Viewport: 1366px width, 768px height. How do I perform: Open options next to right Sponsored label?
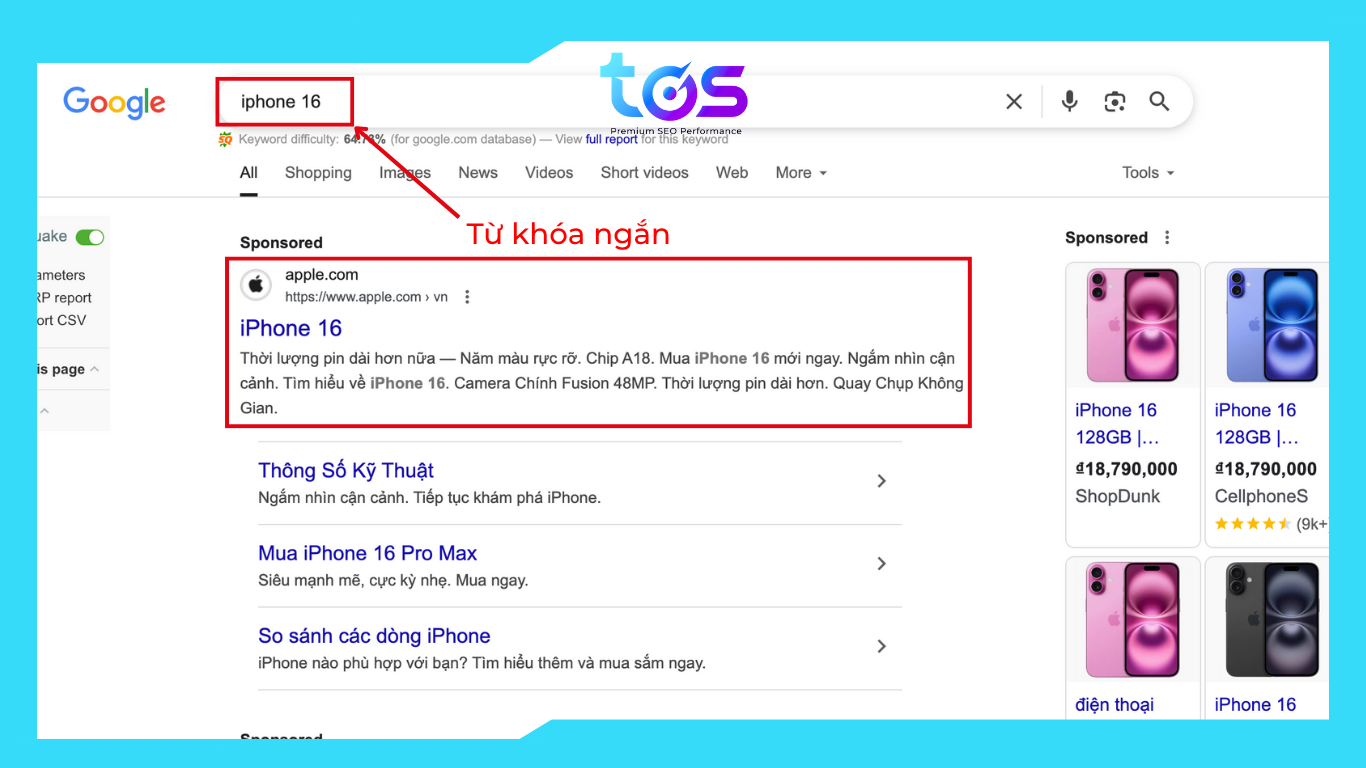click(x=1167, y=238)
